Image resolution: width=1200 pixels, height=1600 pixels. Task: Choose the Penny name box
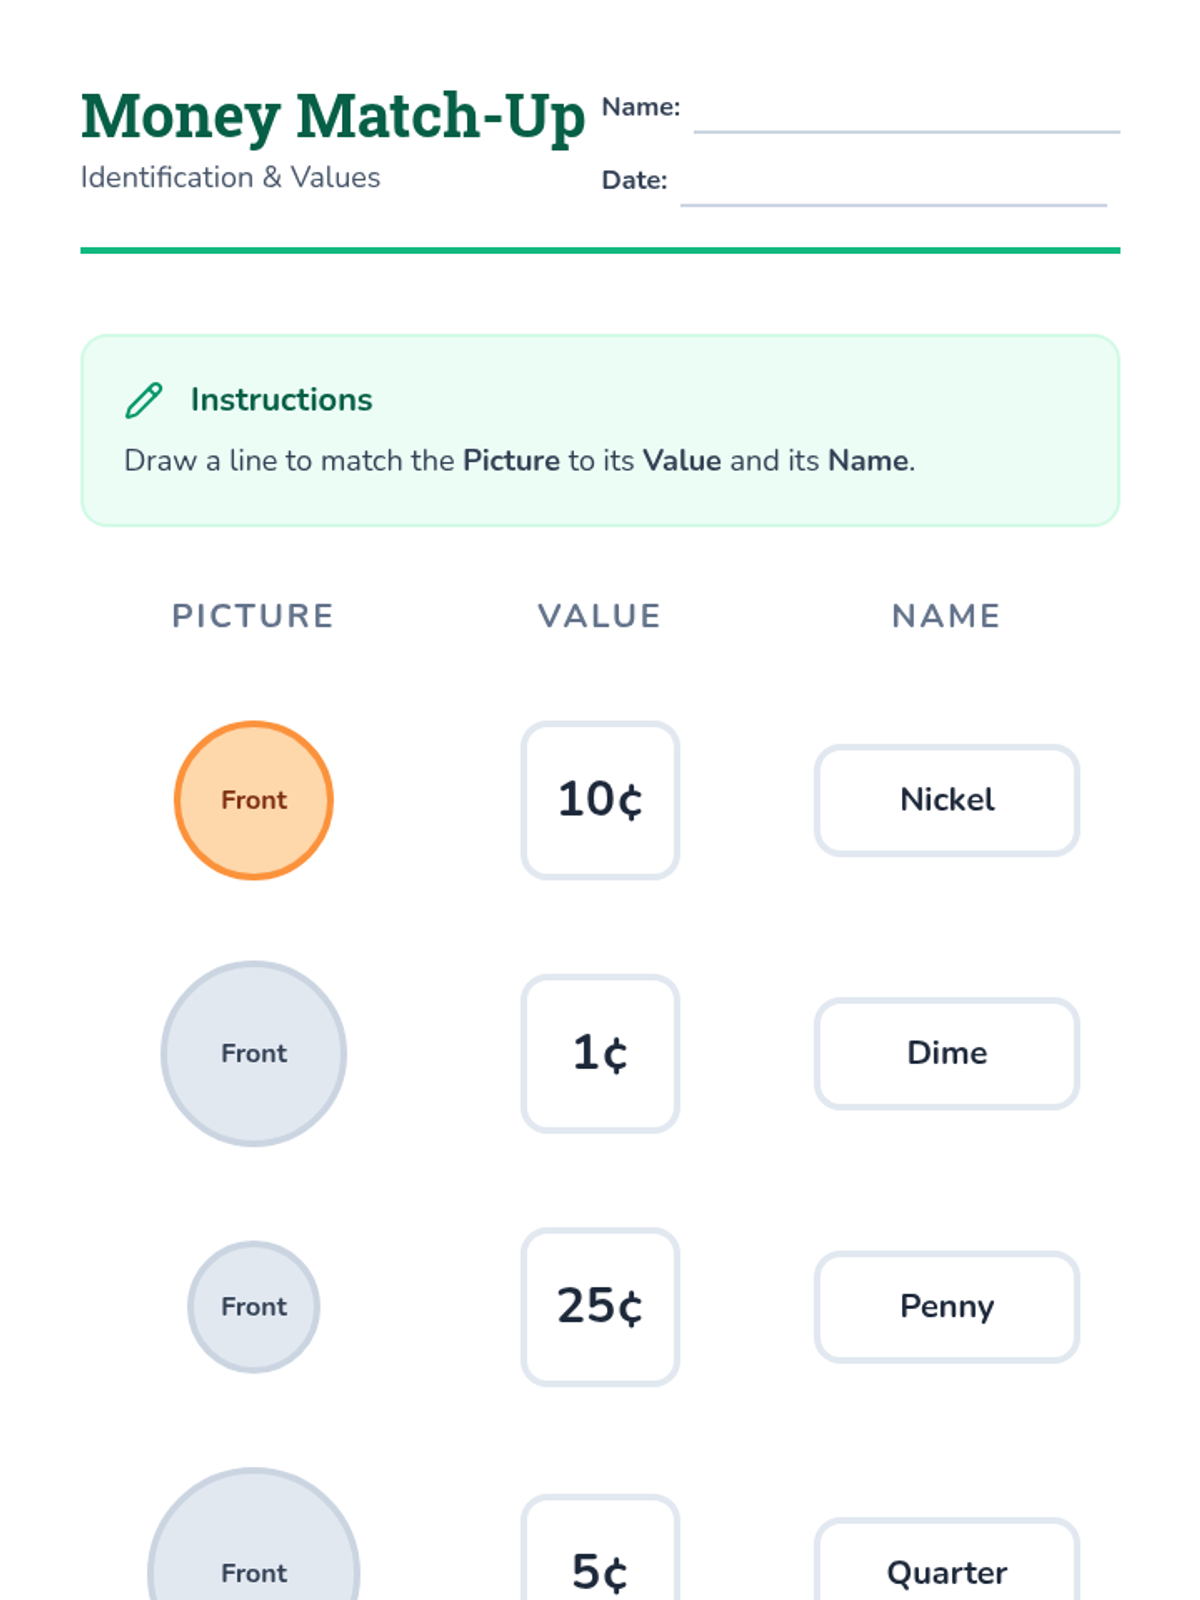947,1306
